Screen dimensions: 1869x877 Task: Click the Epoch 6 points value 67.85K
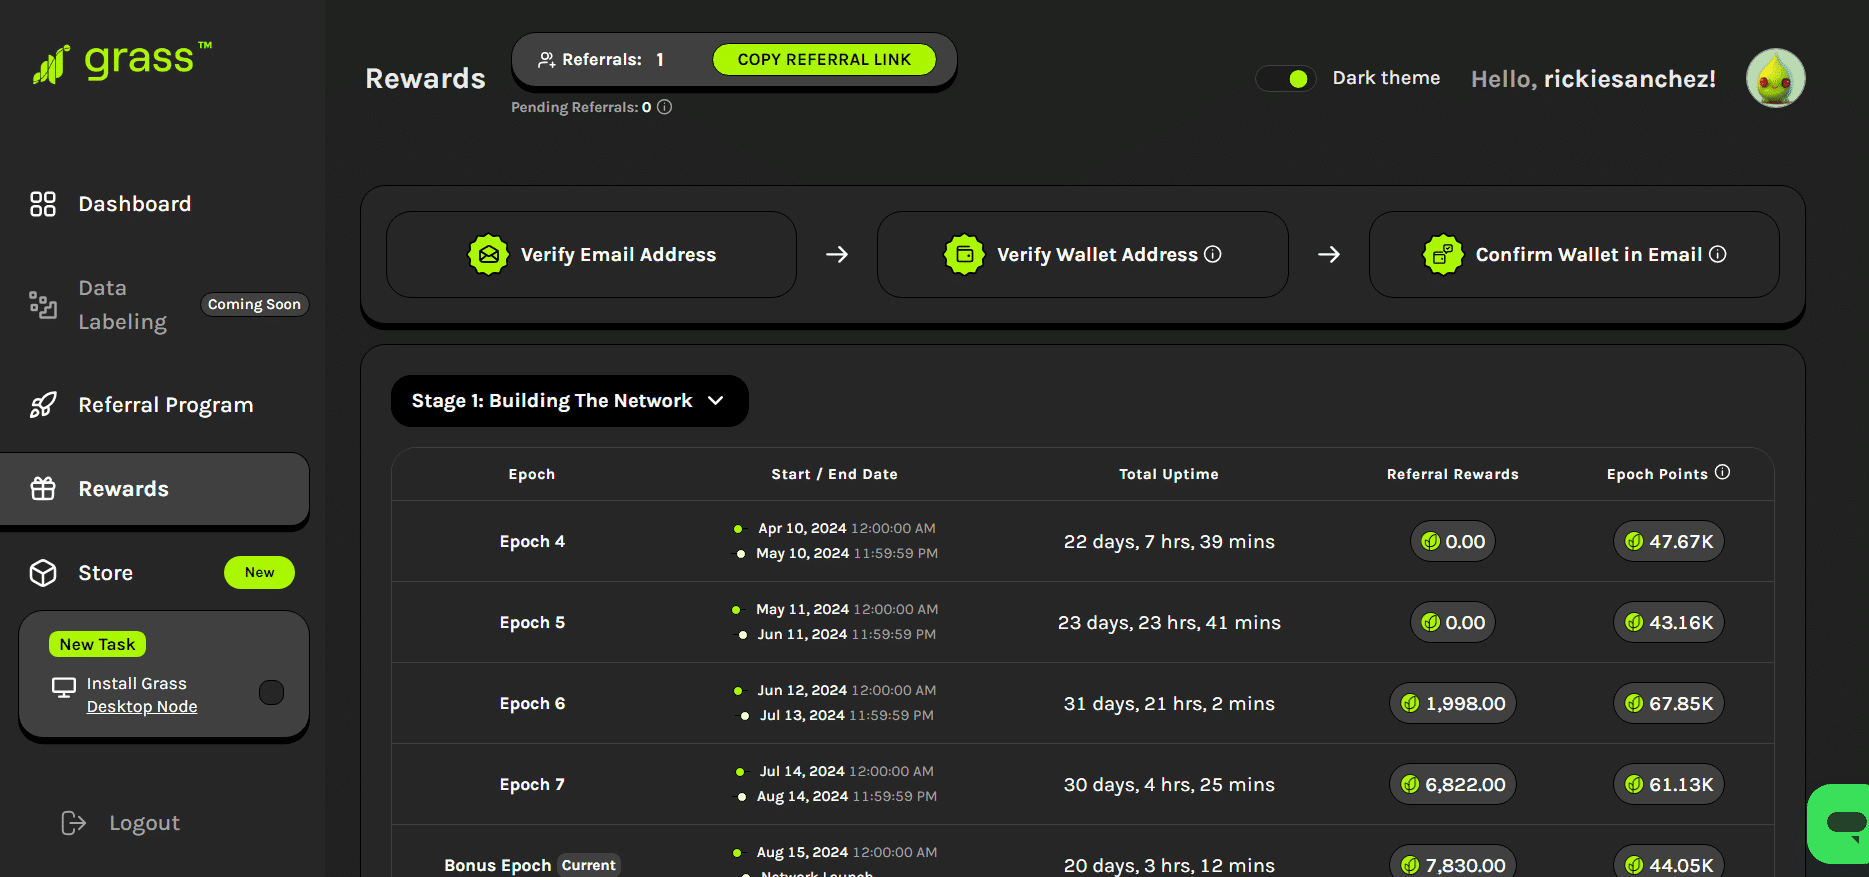point(1669,703)
